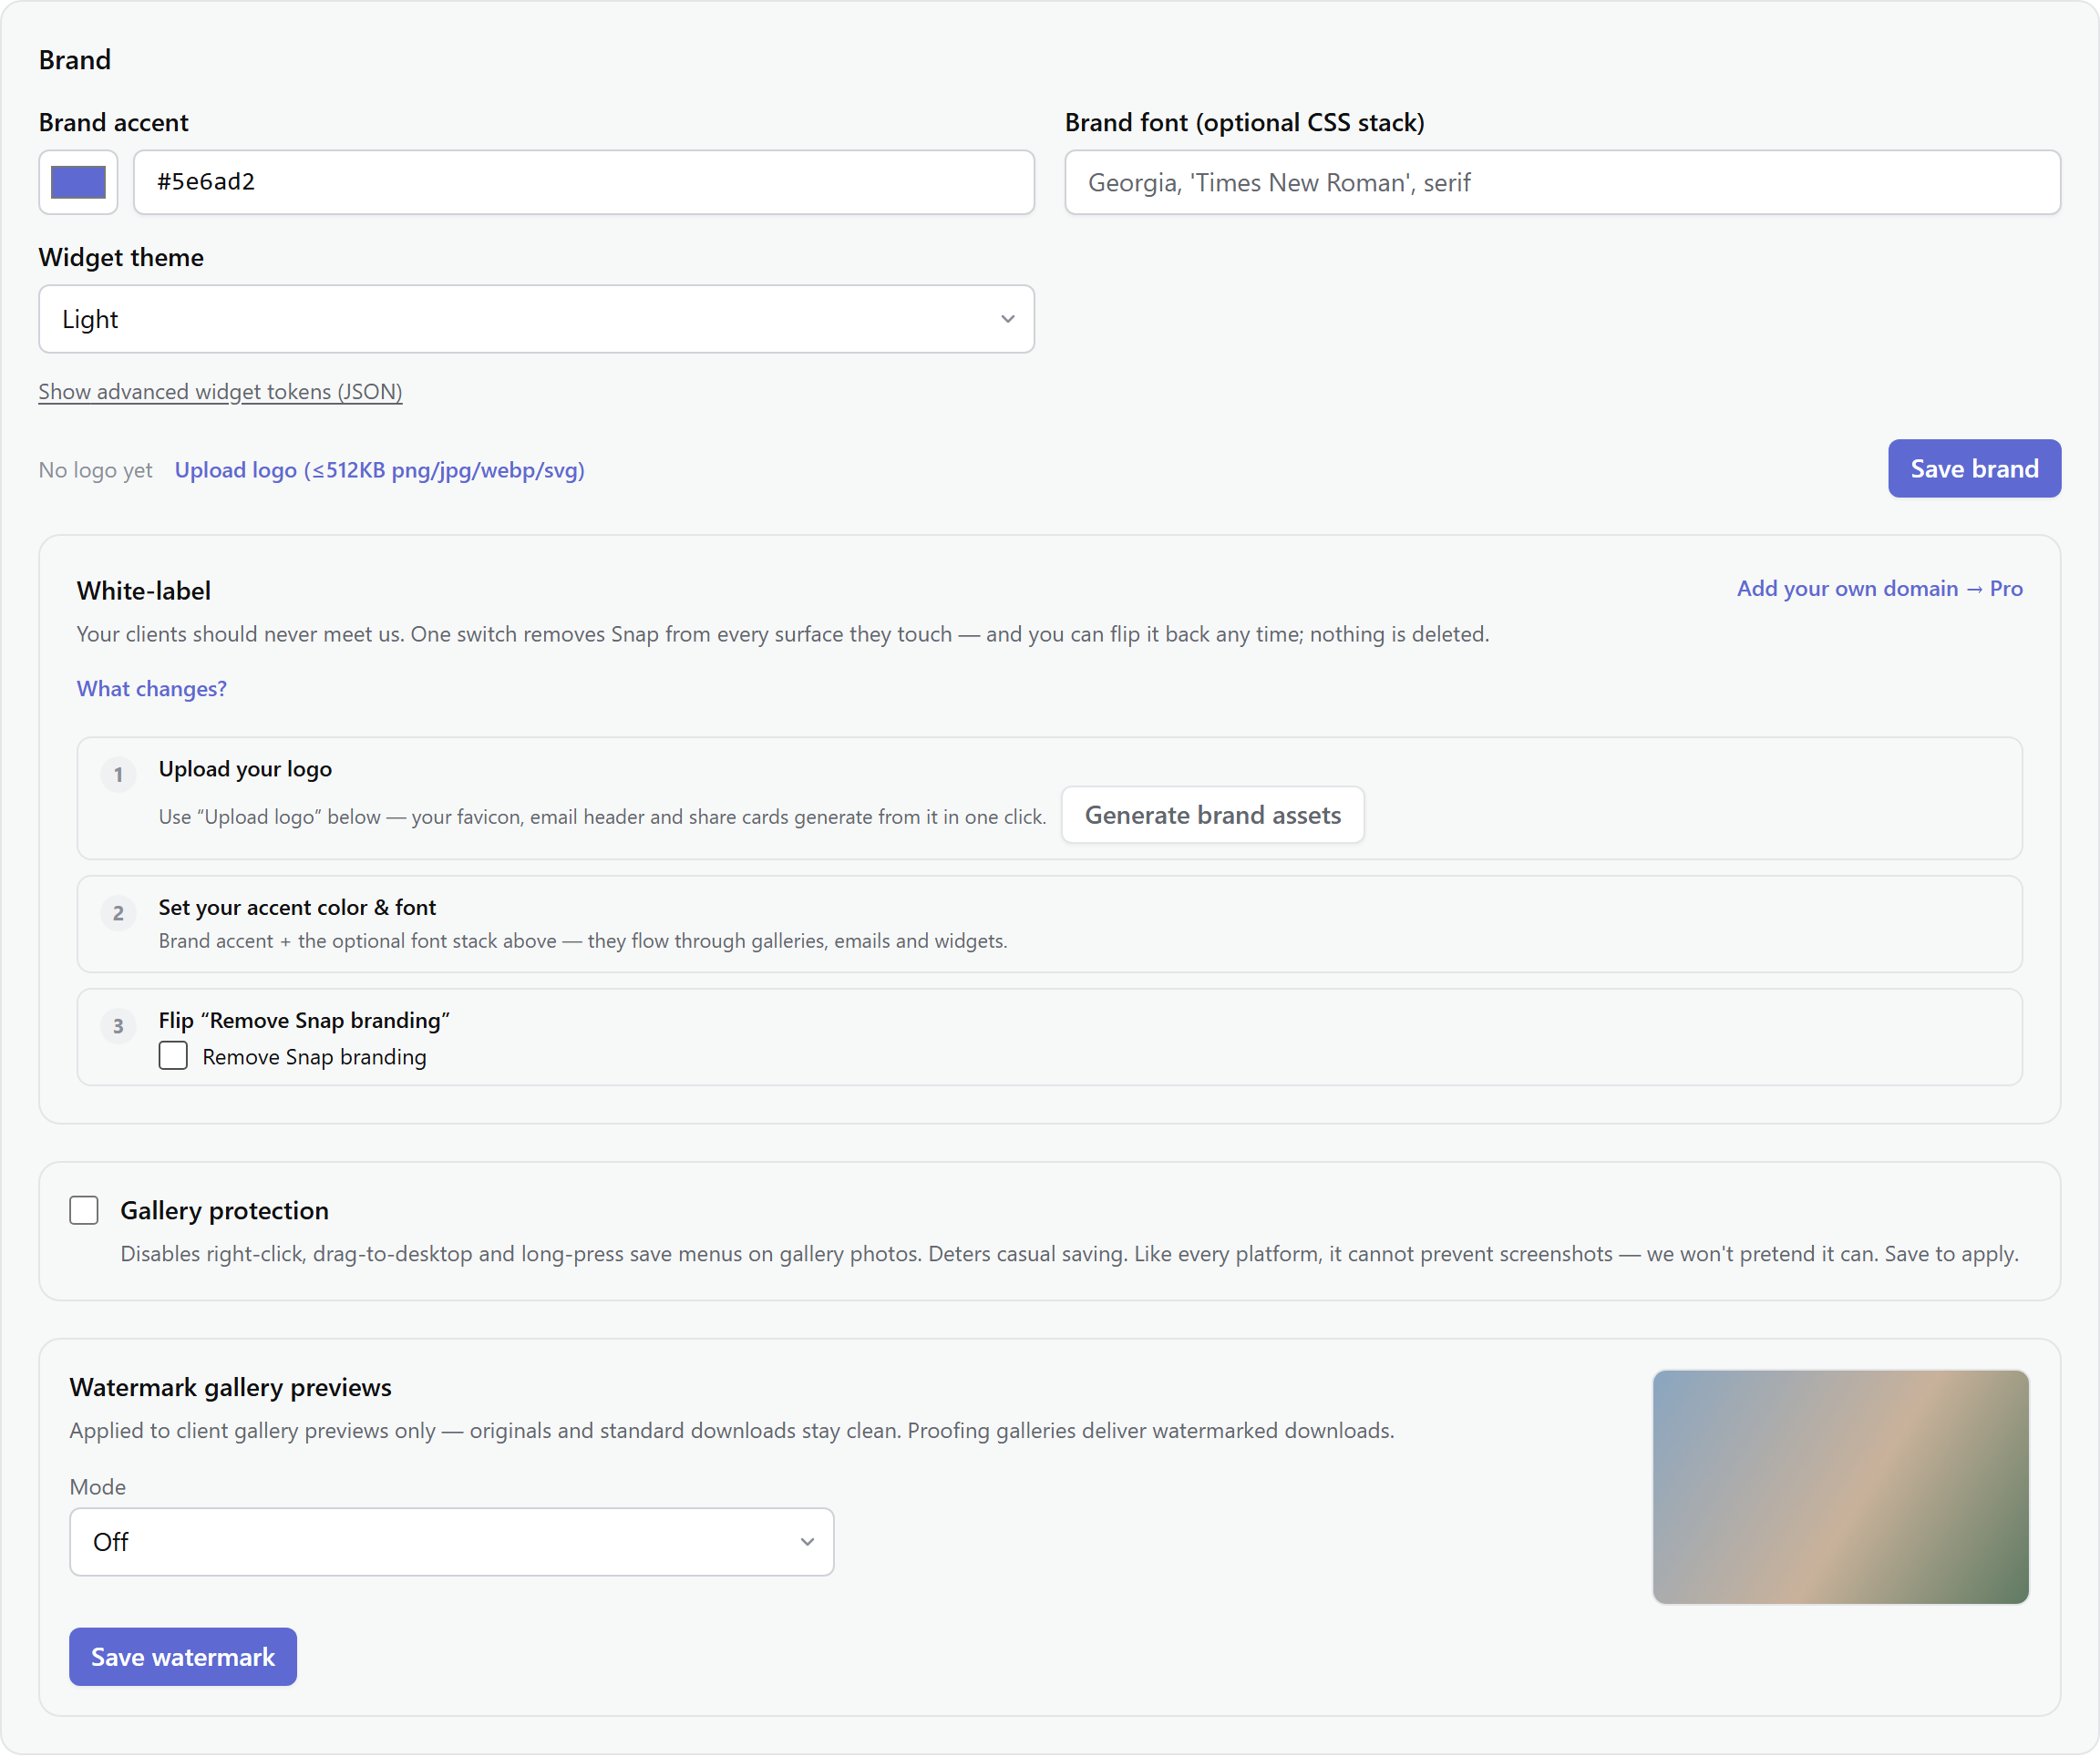Open the brand accent color swatch
Viewport: 2100px width, 1757px height.
pos(78,182)
